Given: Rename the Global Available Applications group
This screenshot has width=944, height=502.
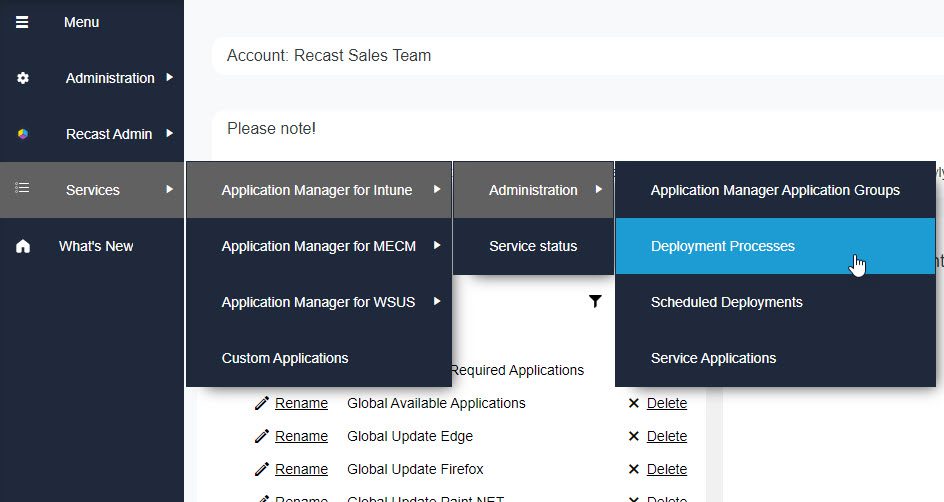Looking at the screenshot, I should (x=301, y=403).
